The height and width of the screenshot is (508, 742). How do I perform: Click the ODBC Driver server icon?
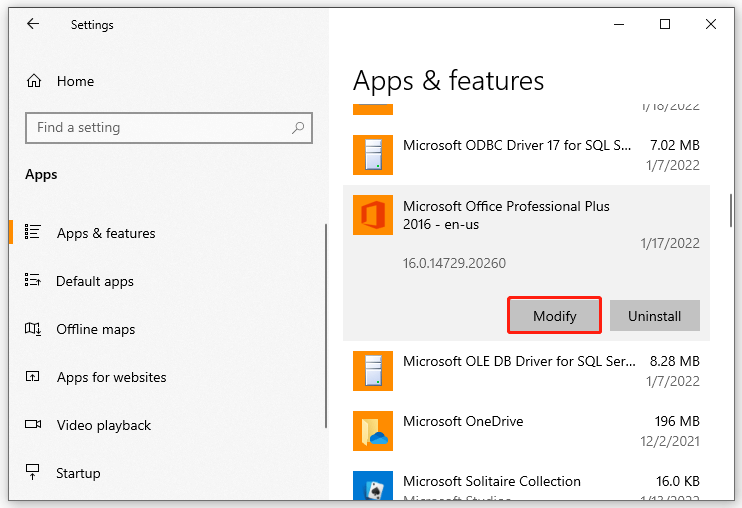tap(373, 155)
